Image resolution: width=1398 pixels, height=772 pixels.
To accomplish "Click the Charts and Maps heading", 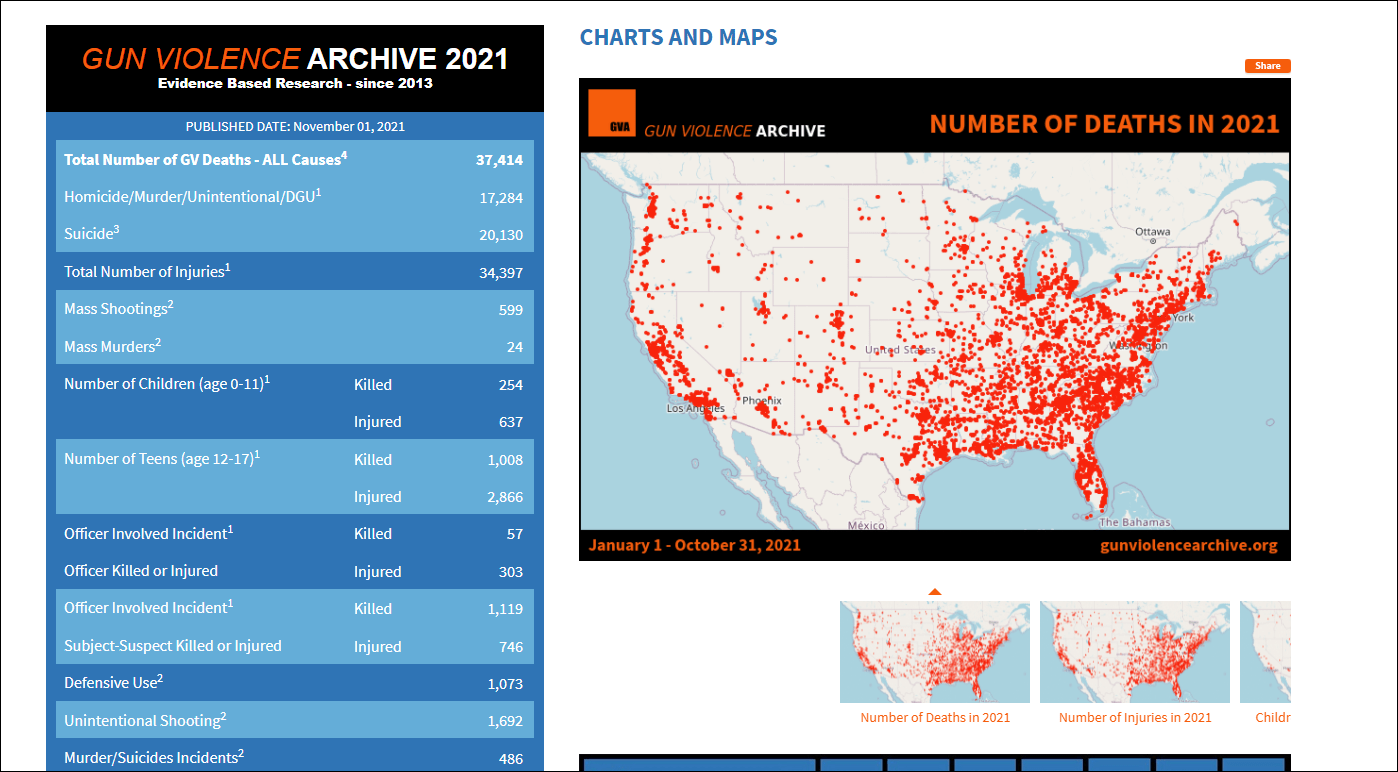I will coord(678,37).
